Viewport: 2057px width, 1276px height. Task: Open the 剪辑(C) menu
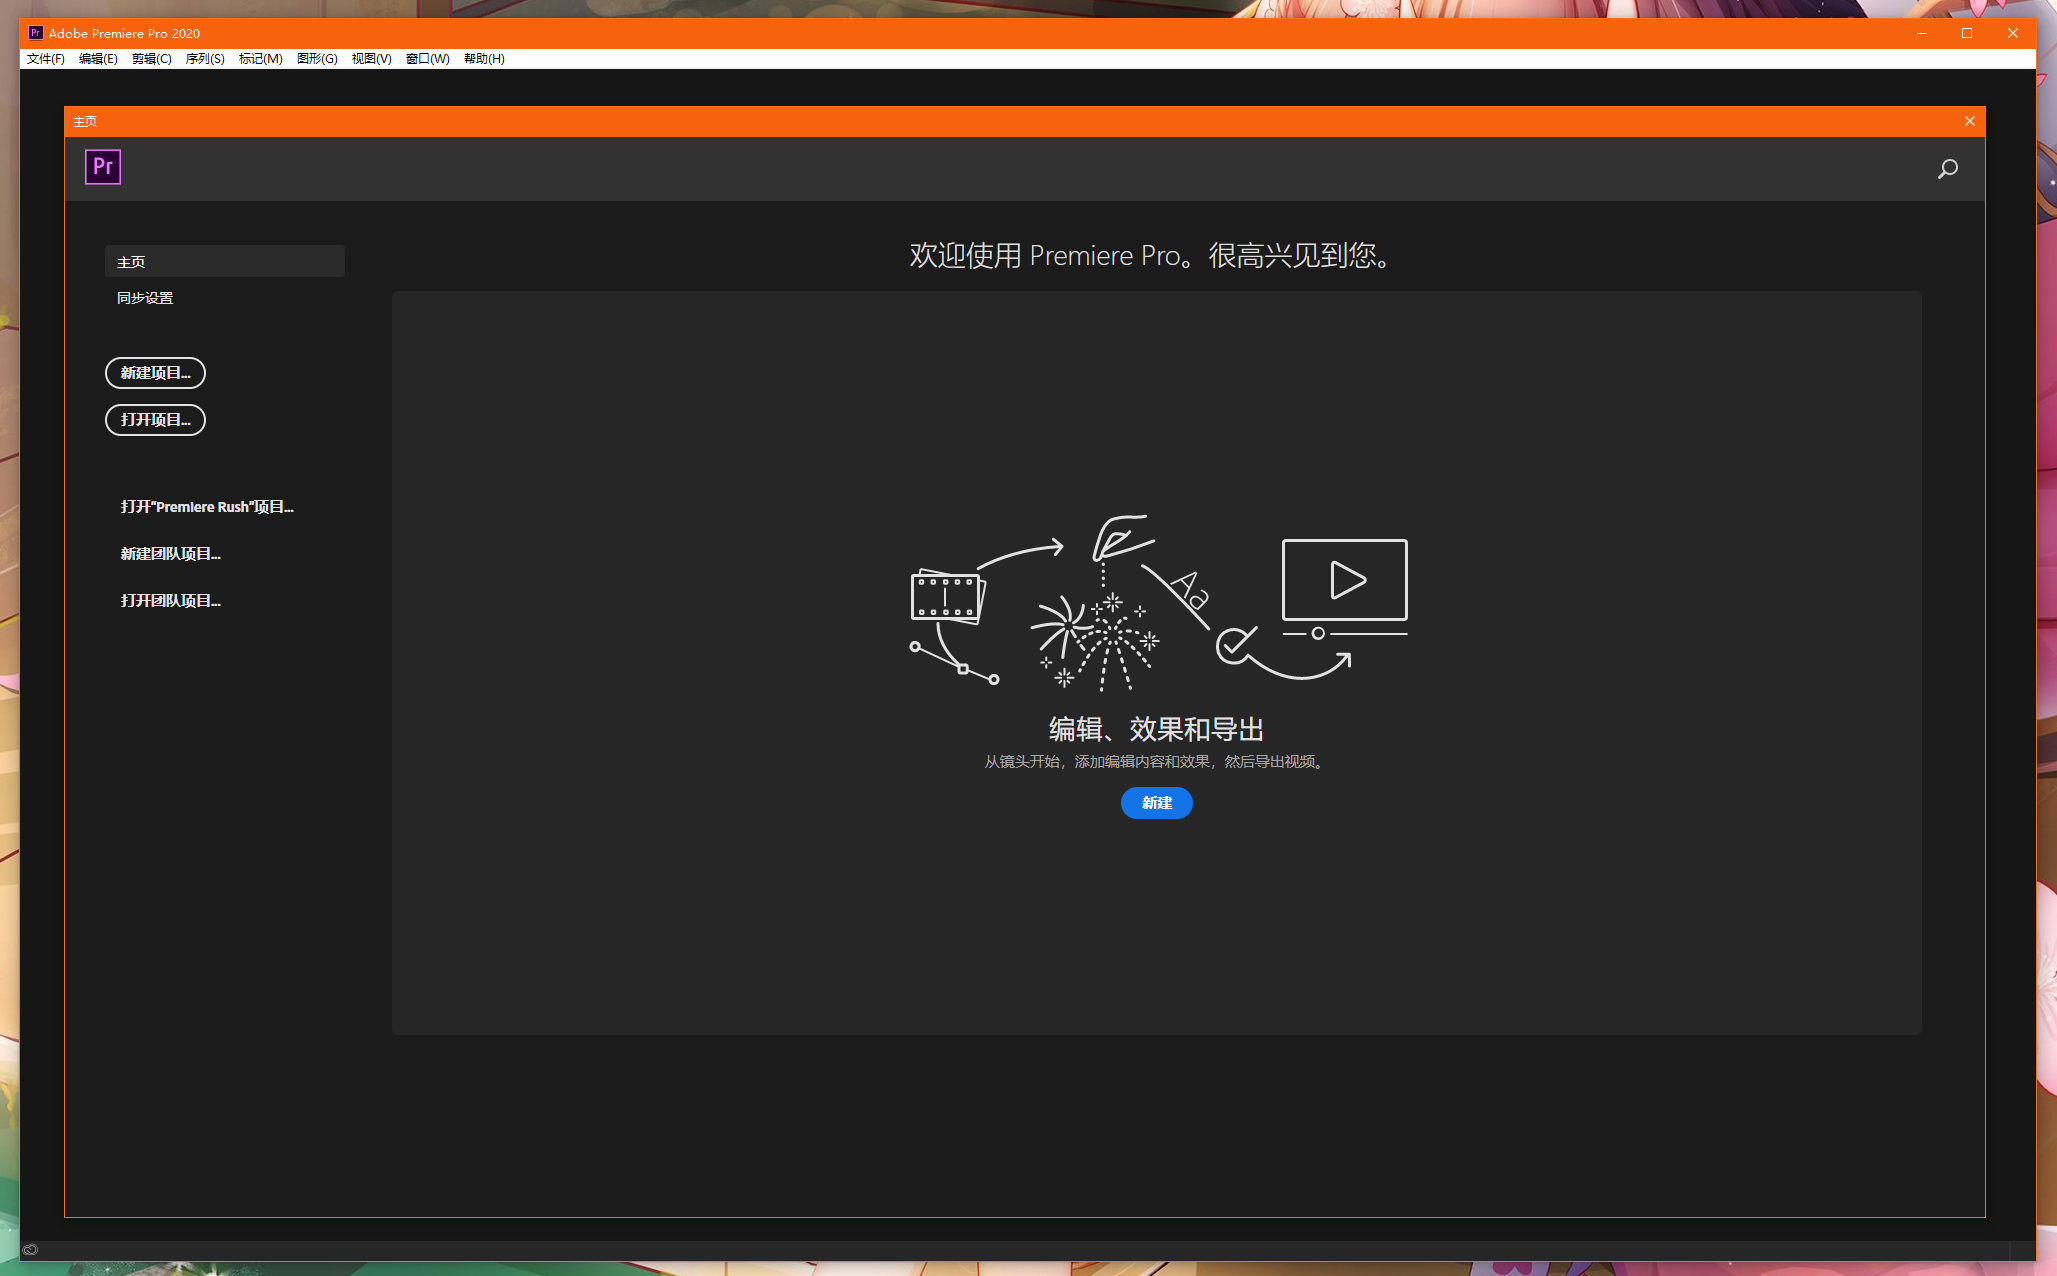tap(150, 58)
